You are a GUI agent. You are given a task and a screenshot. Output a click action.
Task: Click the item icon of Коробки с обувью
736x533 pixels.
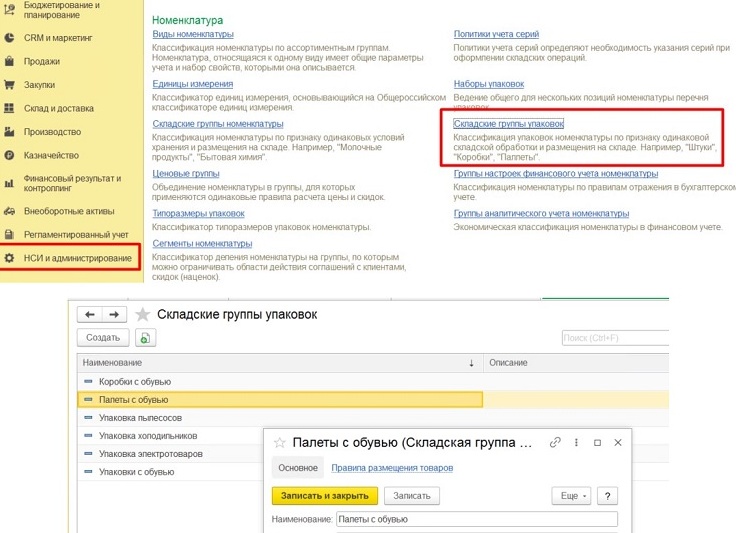coord(88,381)
